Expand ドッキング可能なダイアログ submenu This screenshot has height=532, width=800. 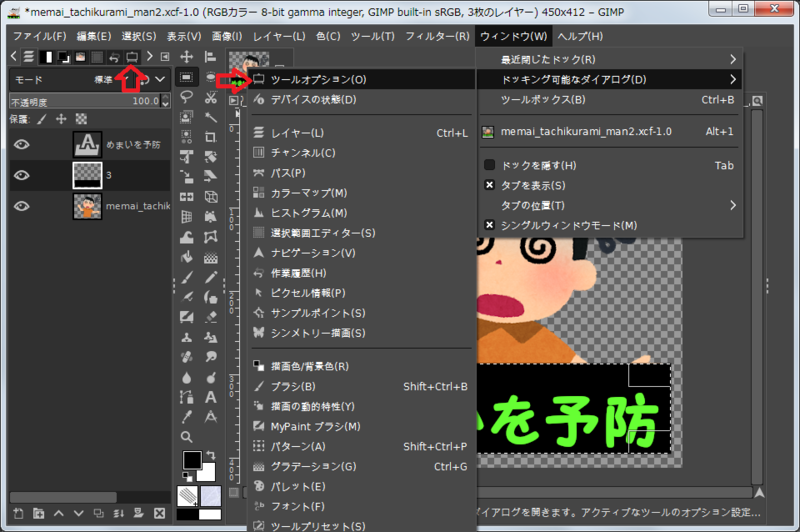[610, 79]
